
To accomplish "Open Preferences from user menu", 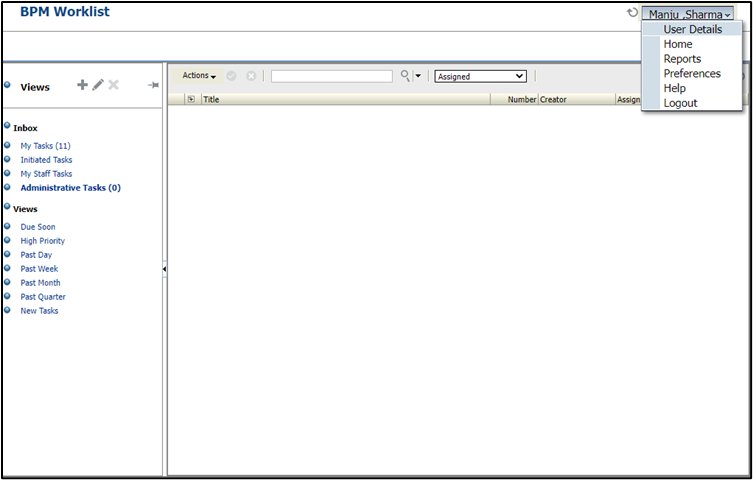I will click(692, 73).
